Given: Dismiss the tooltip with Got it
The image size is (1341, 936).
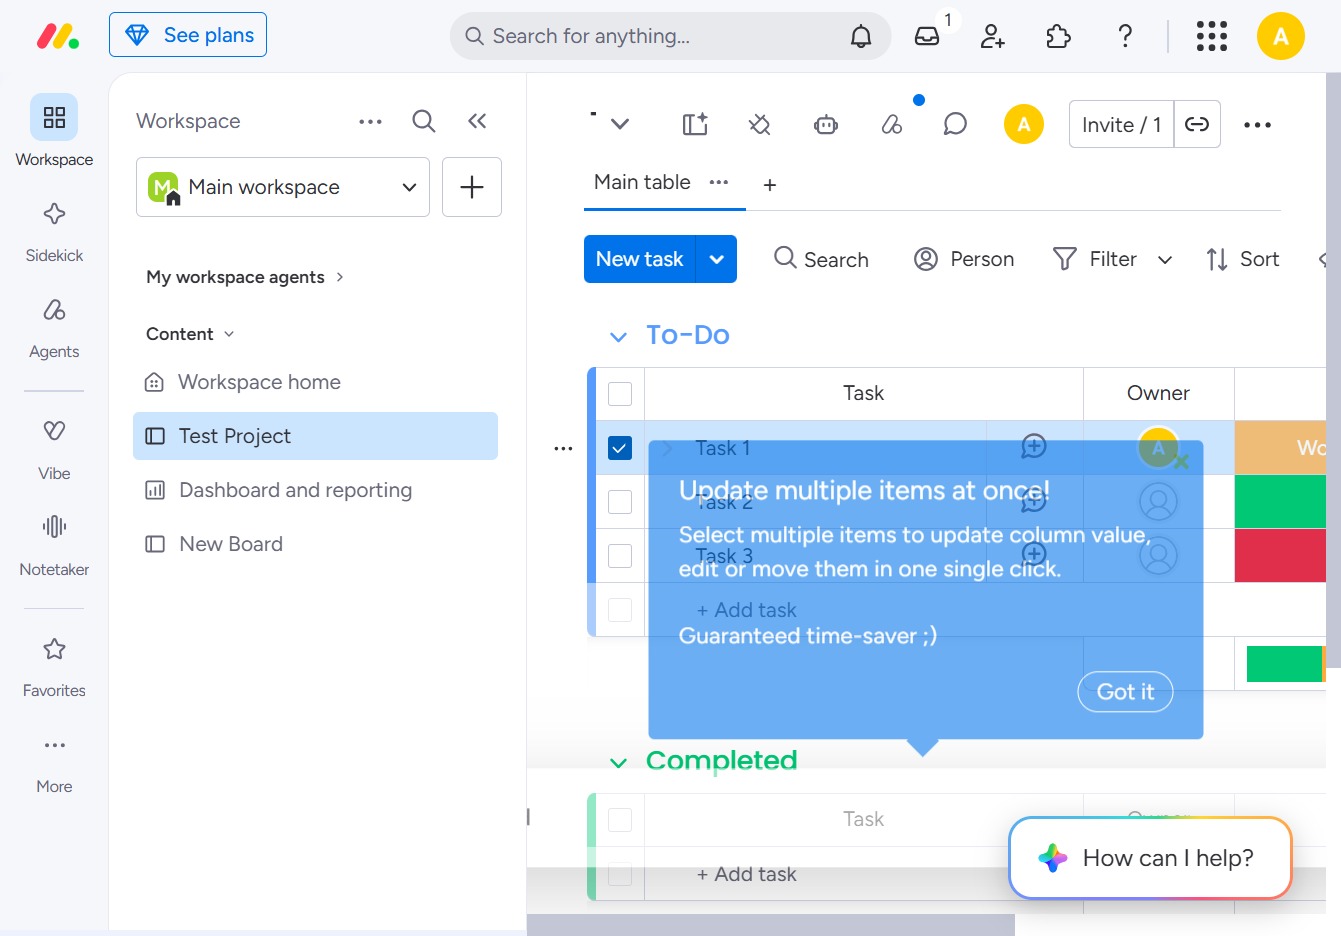Looking at the screenshot, I should coord(1125,692).
